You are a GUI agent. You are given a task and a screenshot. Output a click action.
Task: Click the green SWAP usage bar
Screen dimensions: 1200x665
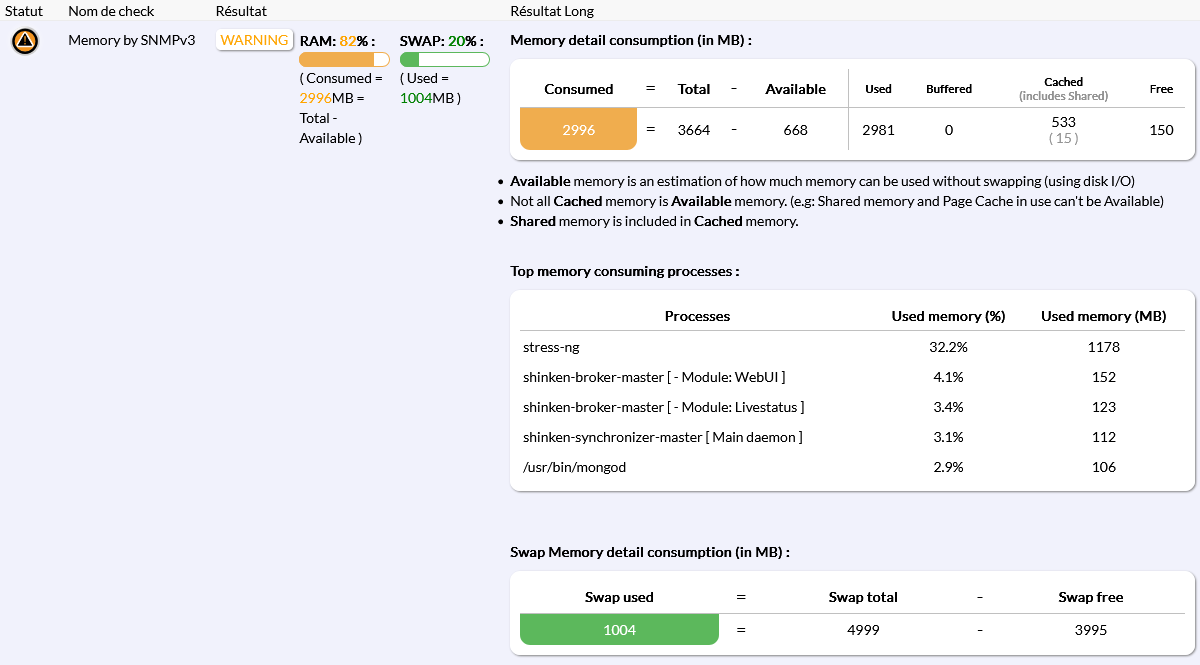pos(444,60)
